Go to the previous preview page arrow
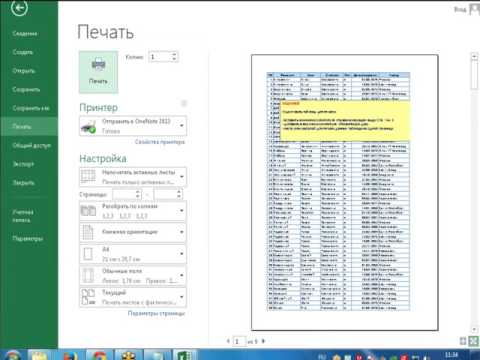Image resolution: width=480 pixels, height=360 pixels. click(x=228, y=341)
